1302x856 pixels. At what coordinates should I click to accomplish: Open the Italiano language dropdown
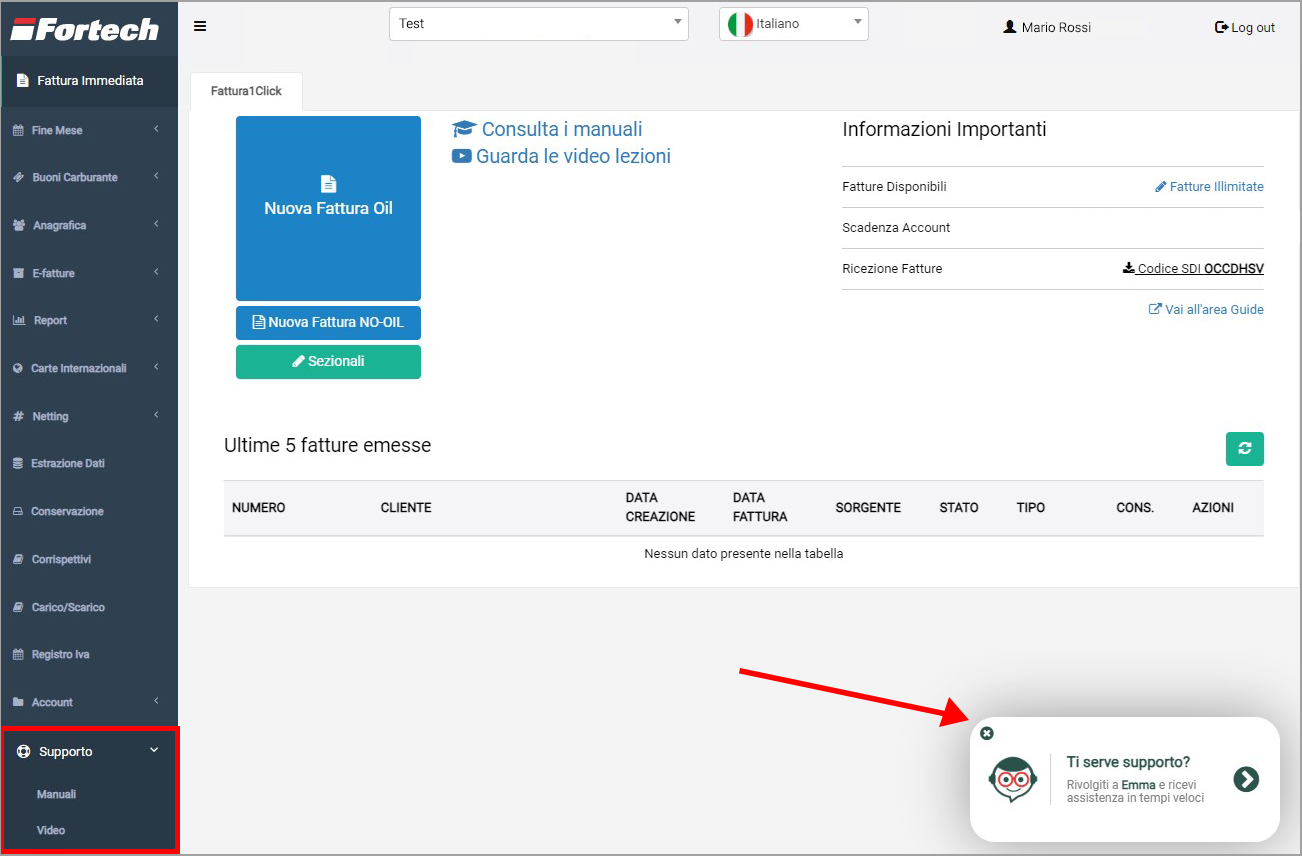tap(793, 24)
